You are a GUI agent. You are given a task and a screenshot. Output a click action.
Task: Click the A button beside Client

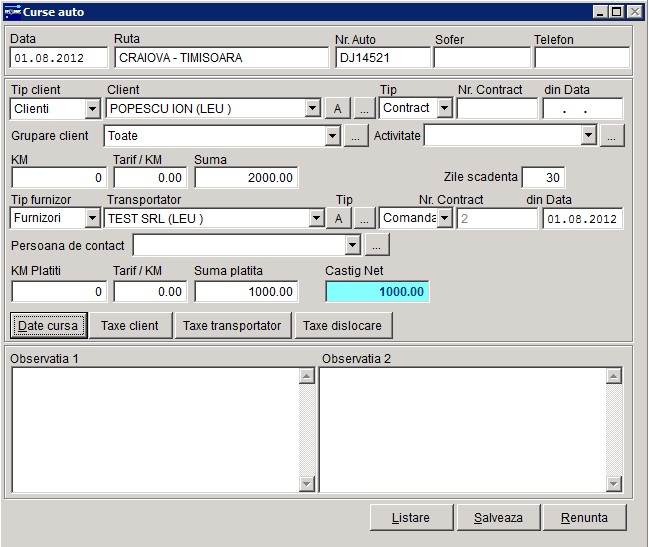point(338,109)
